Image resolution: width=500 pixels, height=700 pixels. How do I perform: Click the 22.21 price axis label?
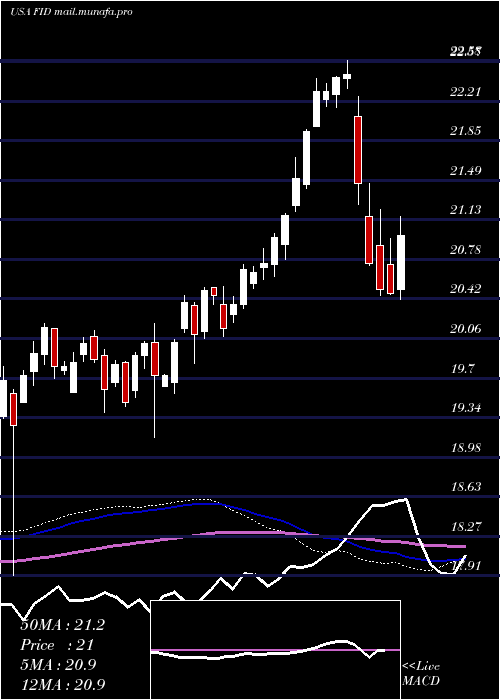(465, 92)
